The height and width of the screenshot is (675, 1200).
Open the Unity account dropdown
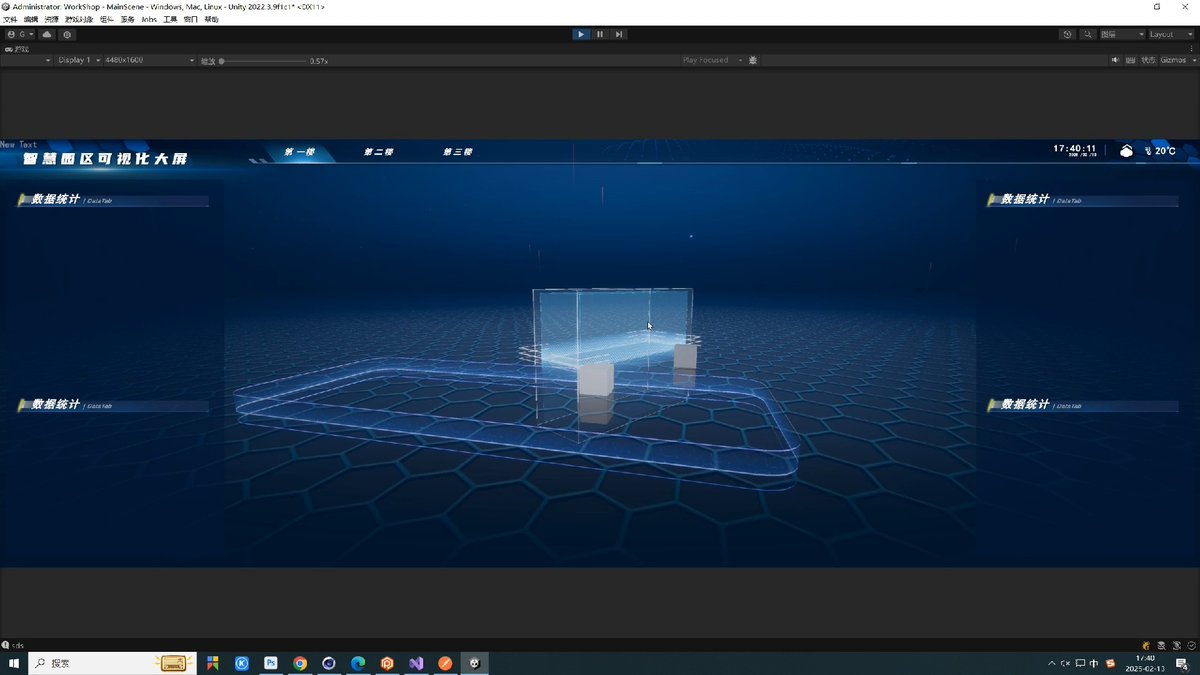point(20,34)
